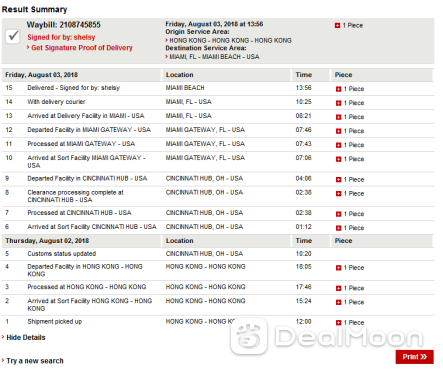Expand piece icon for Departed CINCINNATI HUB row

click(x=338, y=180)
